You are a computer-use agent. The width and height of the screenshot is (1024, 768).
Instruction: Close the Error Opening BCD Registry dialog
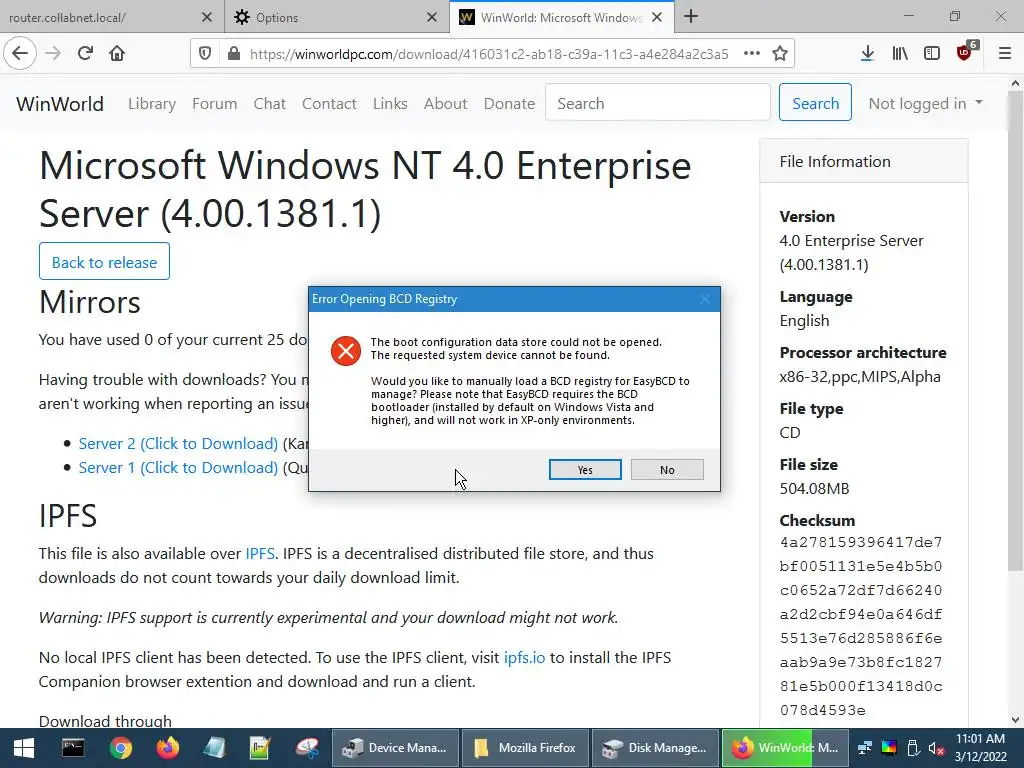tap(705, 299)
